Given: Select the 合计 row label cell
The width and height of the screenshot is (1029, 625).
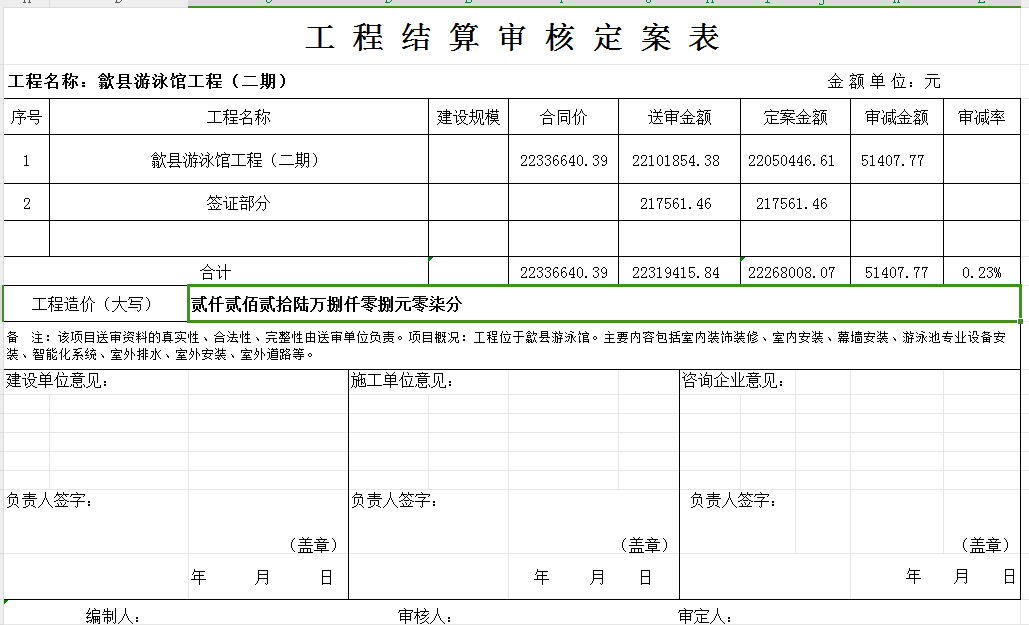Looking at the screenshot, I should [215, 272].
